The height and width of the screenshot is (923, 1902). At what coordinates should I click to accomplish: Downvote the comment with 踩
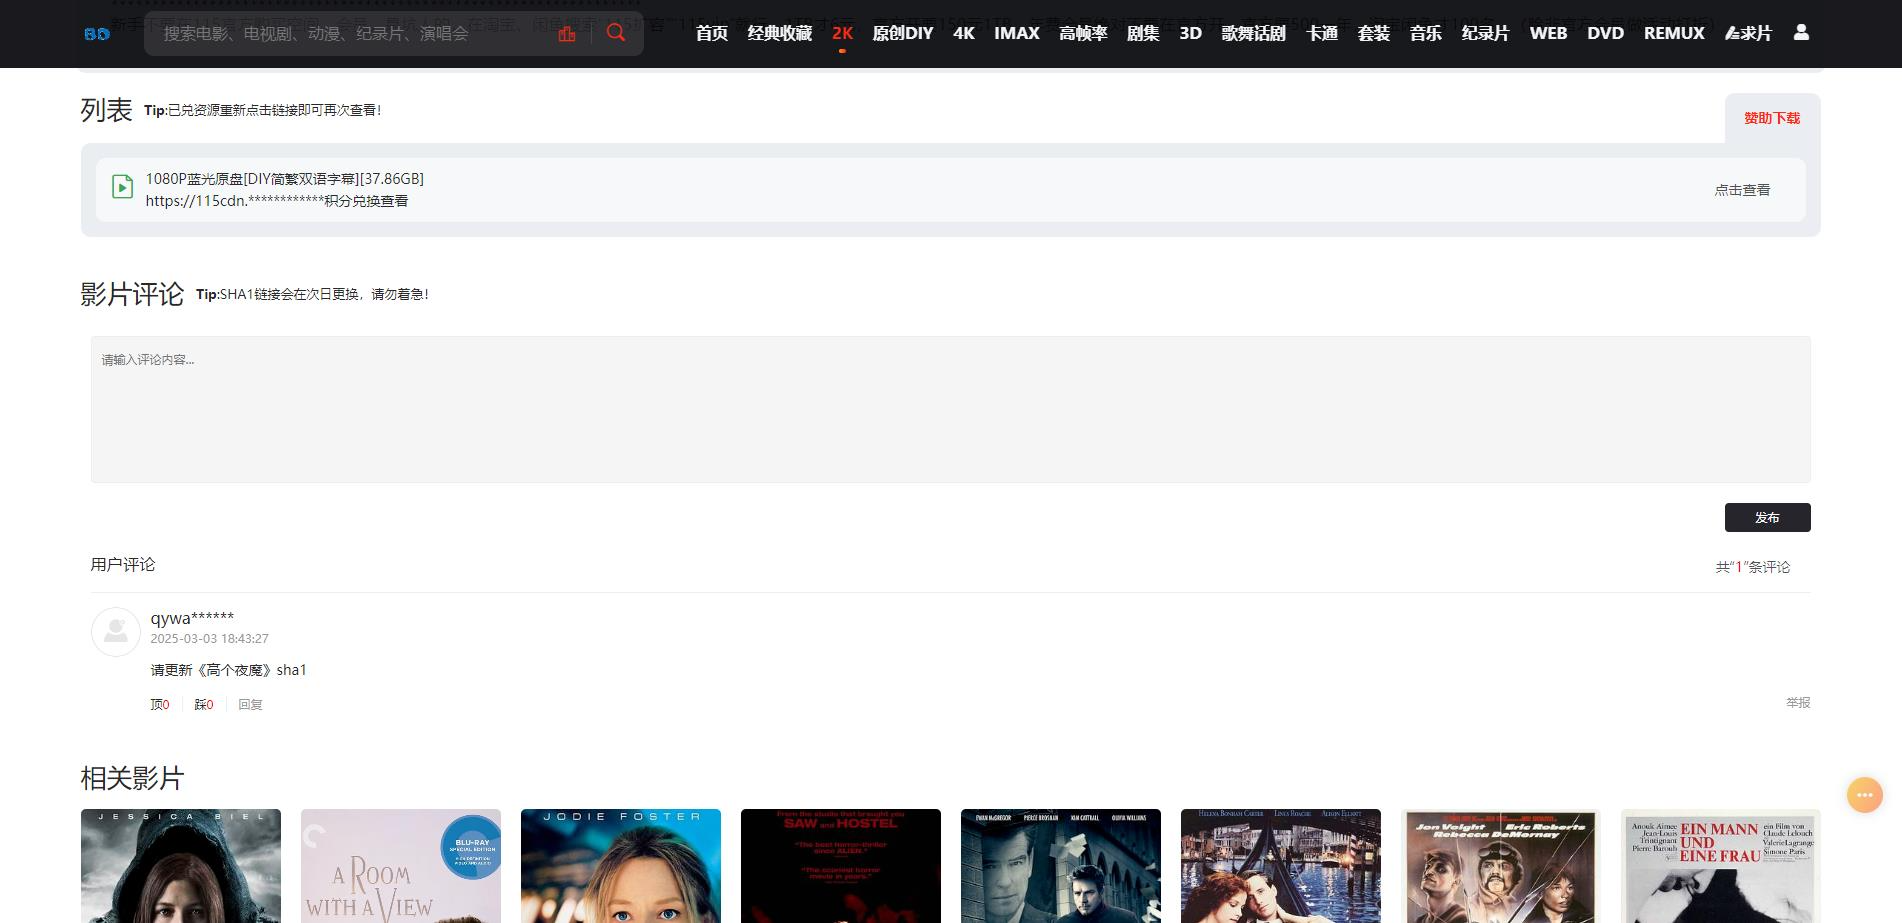pyautogui.click(x=204, y=705)
